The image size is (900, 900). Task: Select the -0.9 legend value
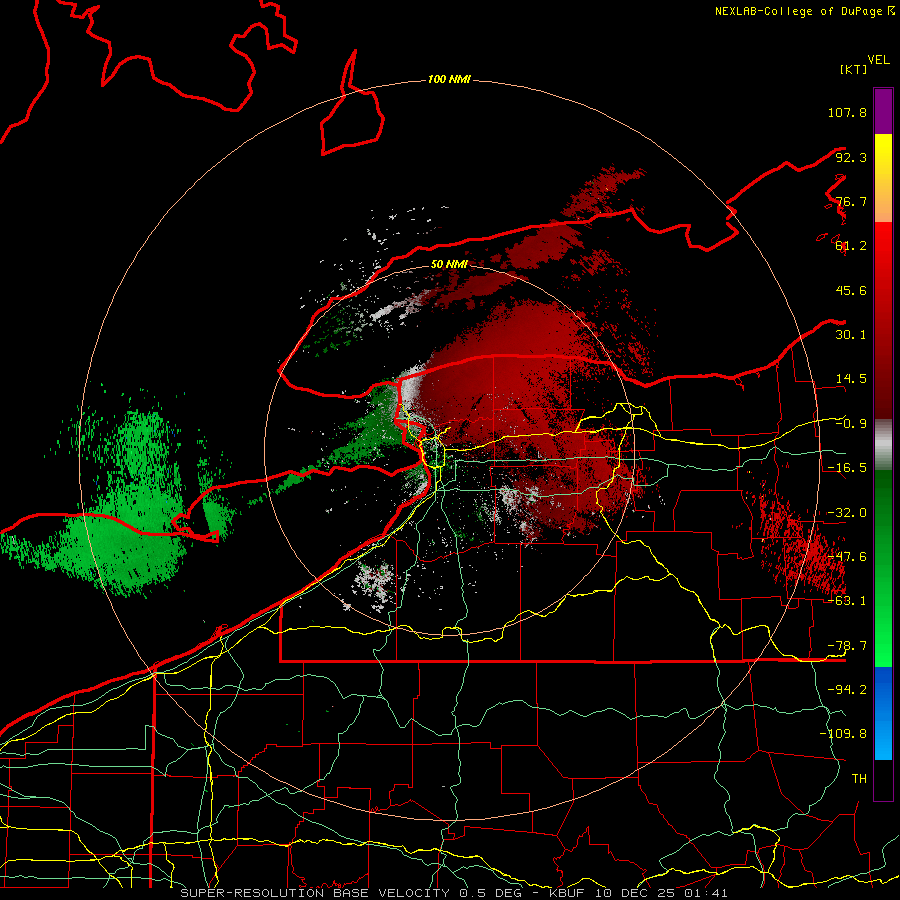851,424
